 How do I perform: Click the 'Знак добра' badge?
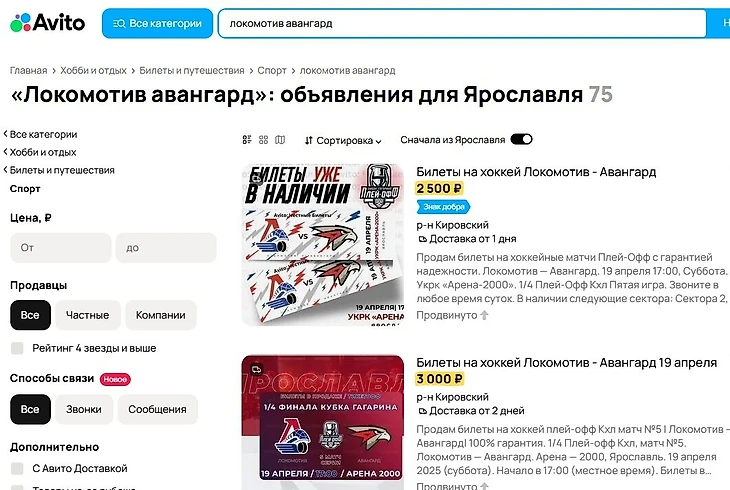tap(443, 207)
